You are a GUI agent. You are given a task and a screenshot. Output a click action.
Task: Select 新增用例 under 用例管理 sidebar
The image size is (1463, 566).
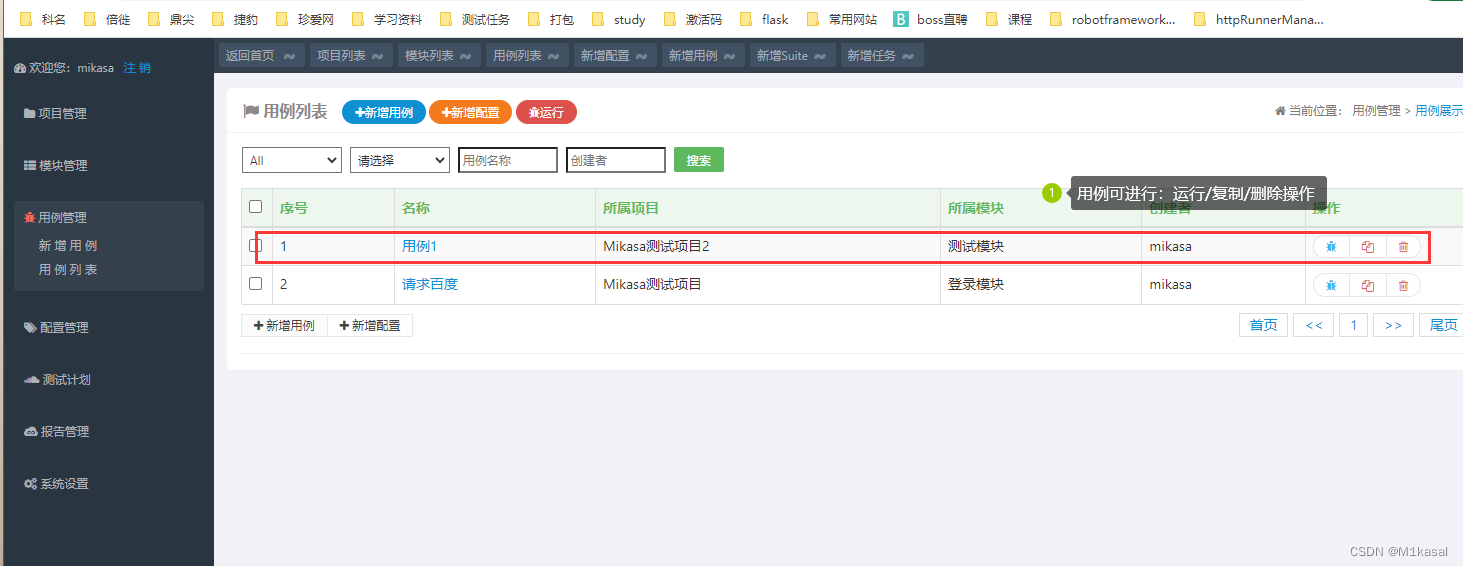[68, 246]
